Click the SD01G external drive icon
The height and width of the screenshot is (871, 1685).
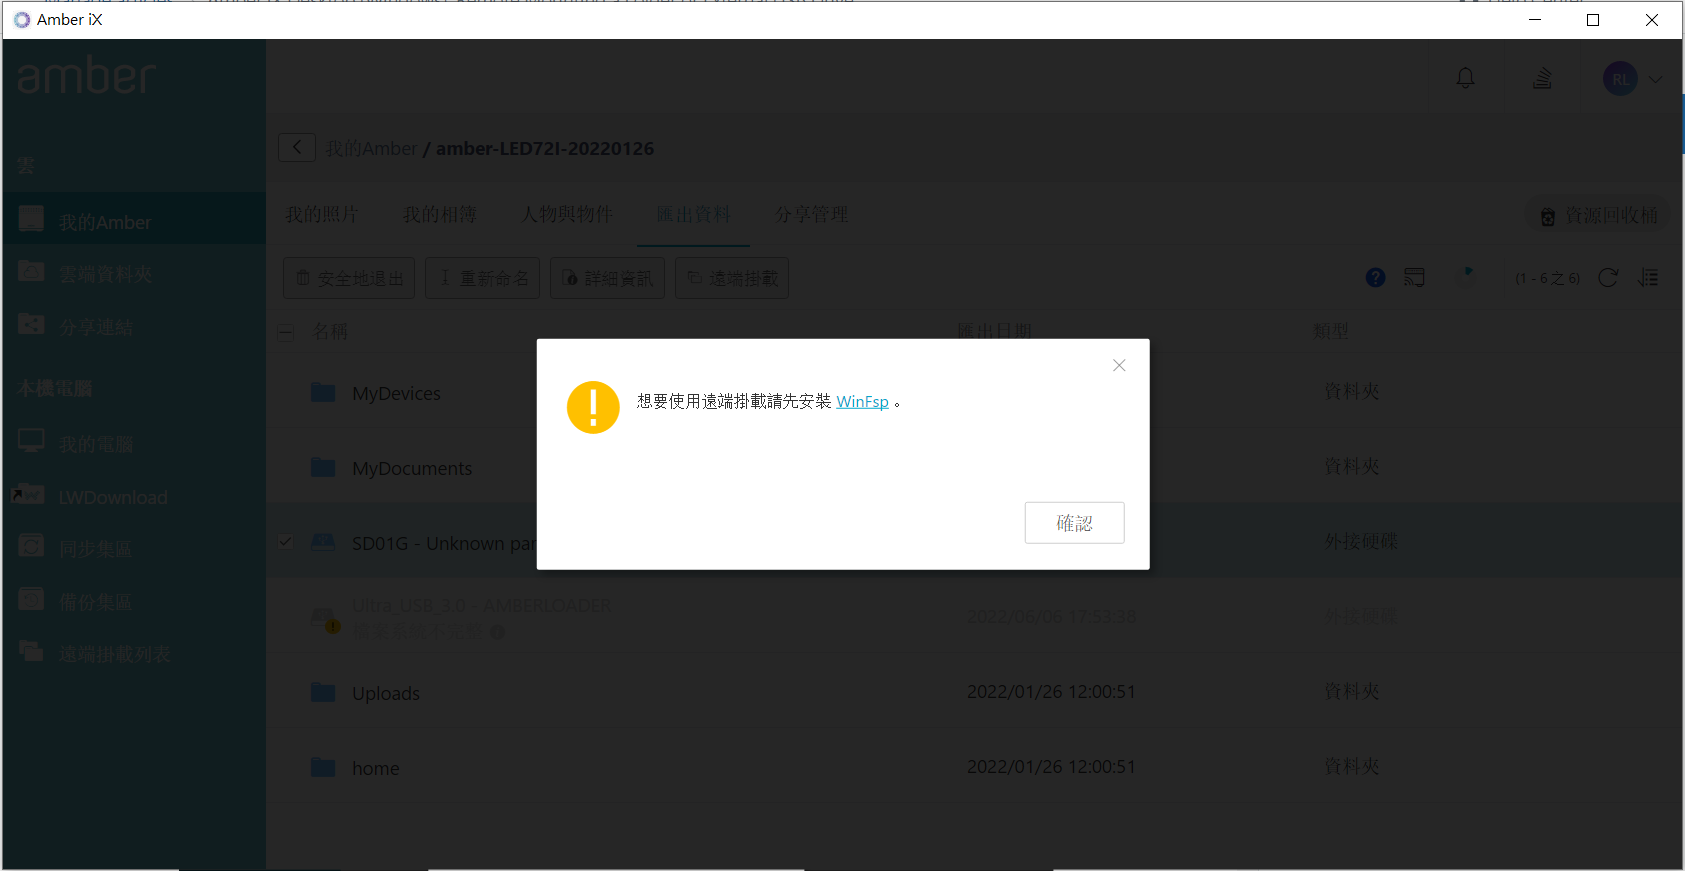click(x=323, y=542)
